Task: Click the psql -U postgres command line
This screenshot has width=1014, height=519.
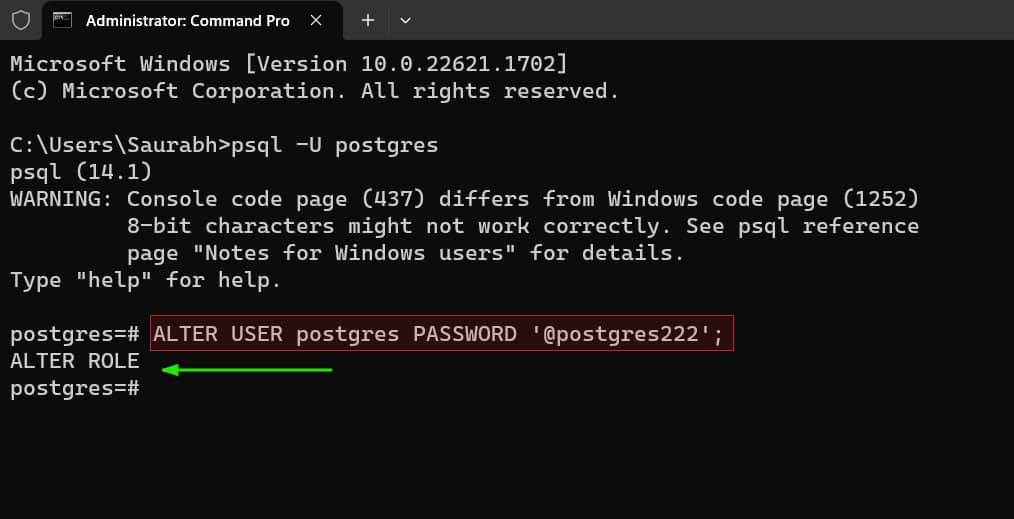Action: (x=335, y=145)
